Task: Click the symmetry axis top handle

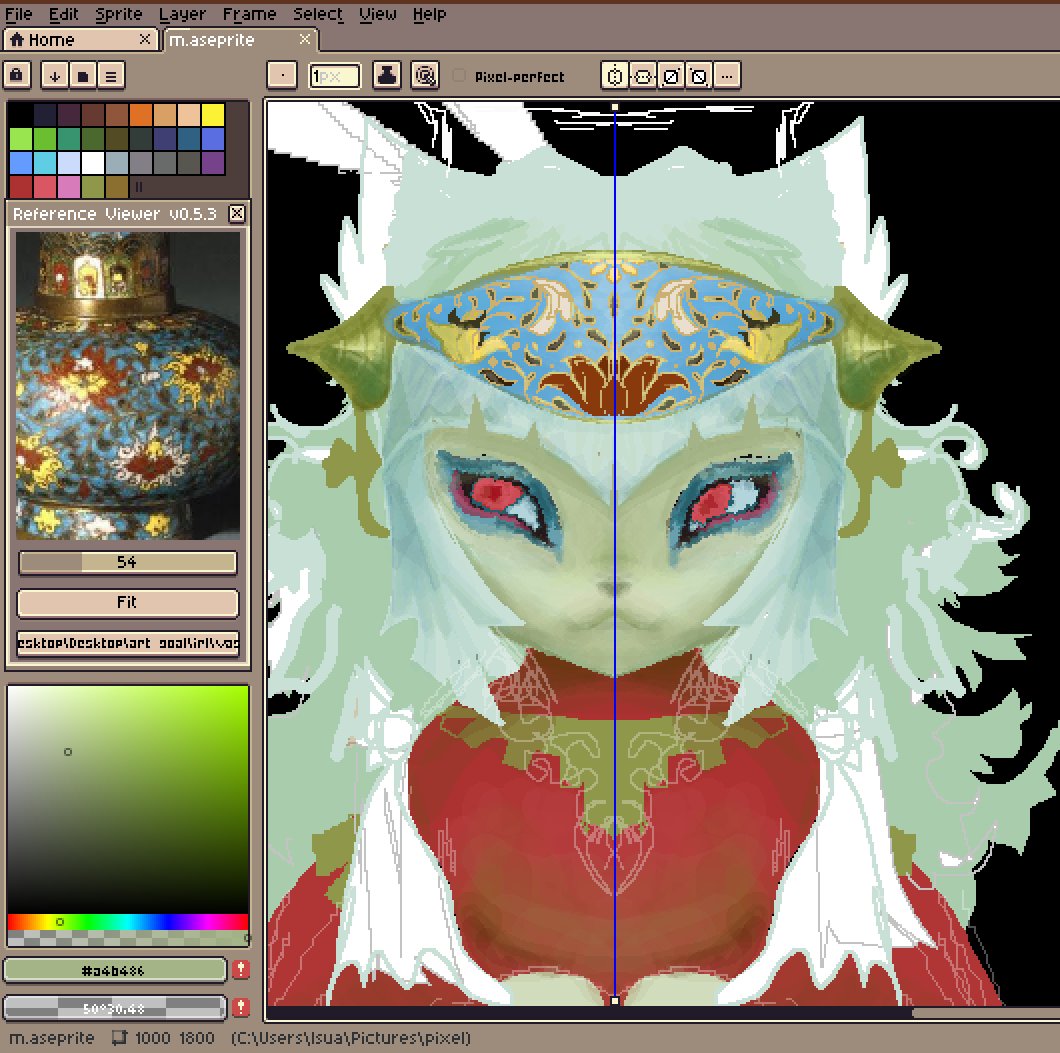Action: pyautogui.click(x=615, y=107)
